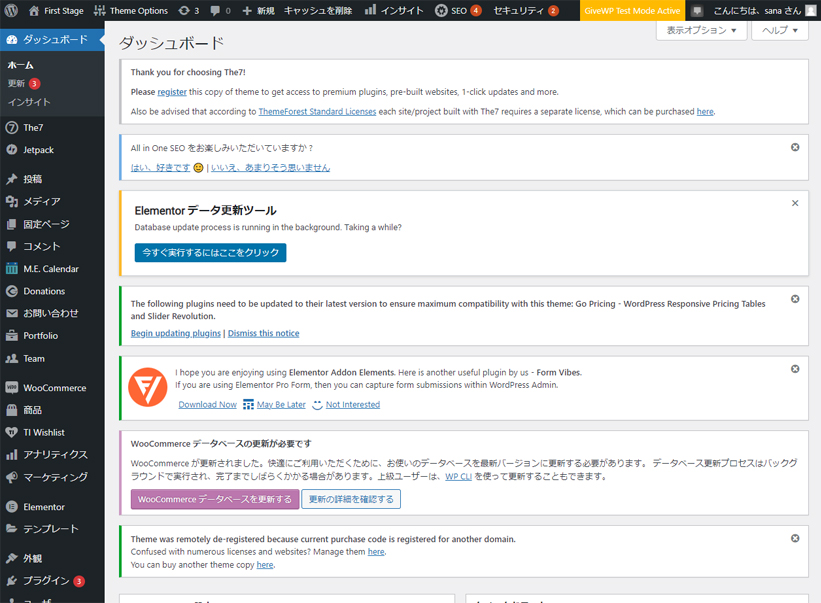Open Jetpack from the sidebar
821x603 pixels.
pyautogui.click(x=38, y=150)
